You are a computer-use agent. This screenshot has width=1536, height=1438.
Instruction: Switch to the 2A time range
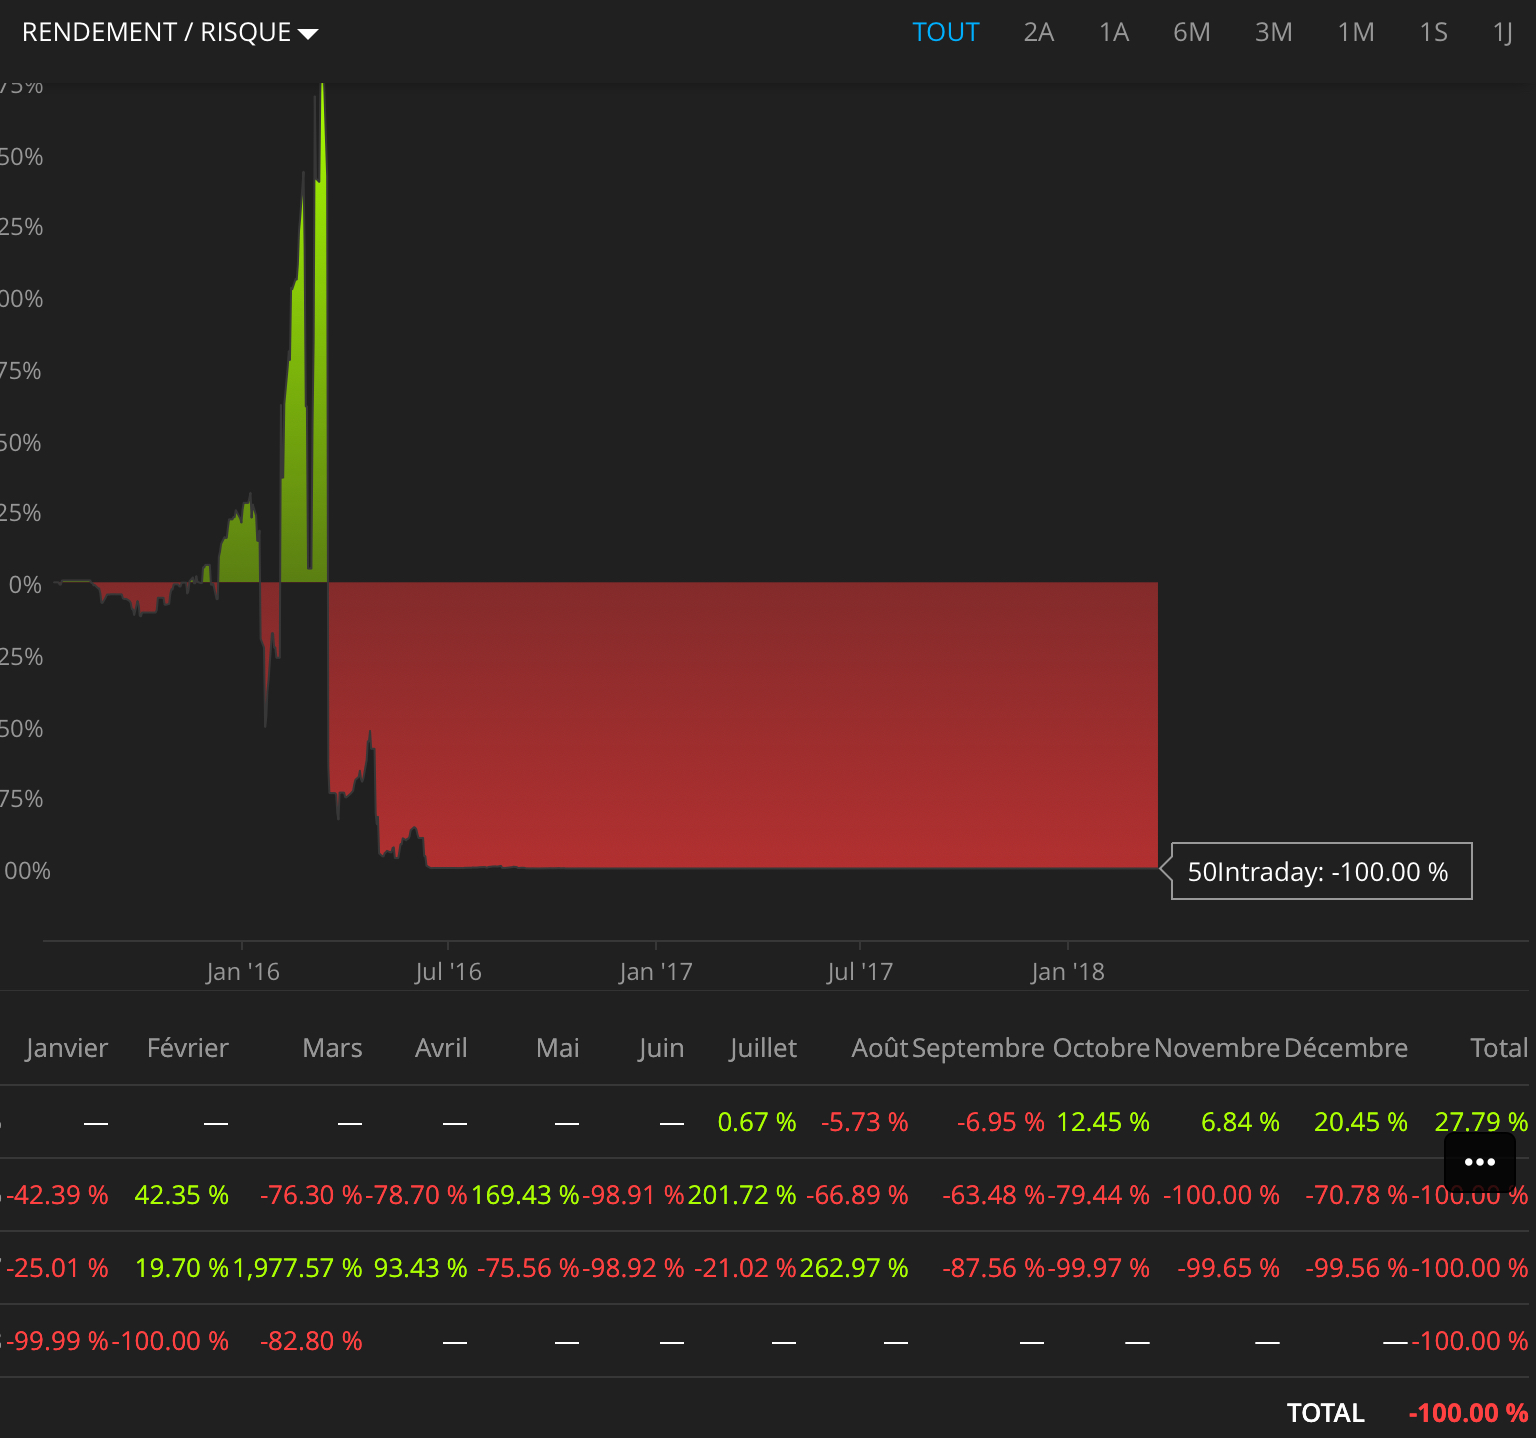[1039, 32]
